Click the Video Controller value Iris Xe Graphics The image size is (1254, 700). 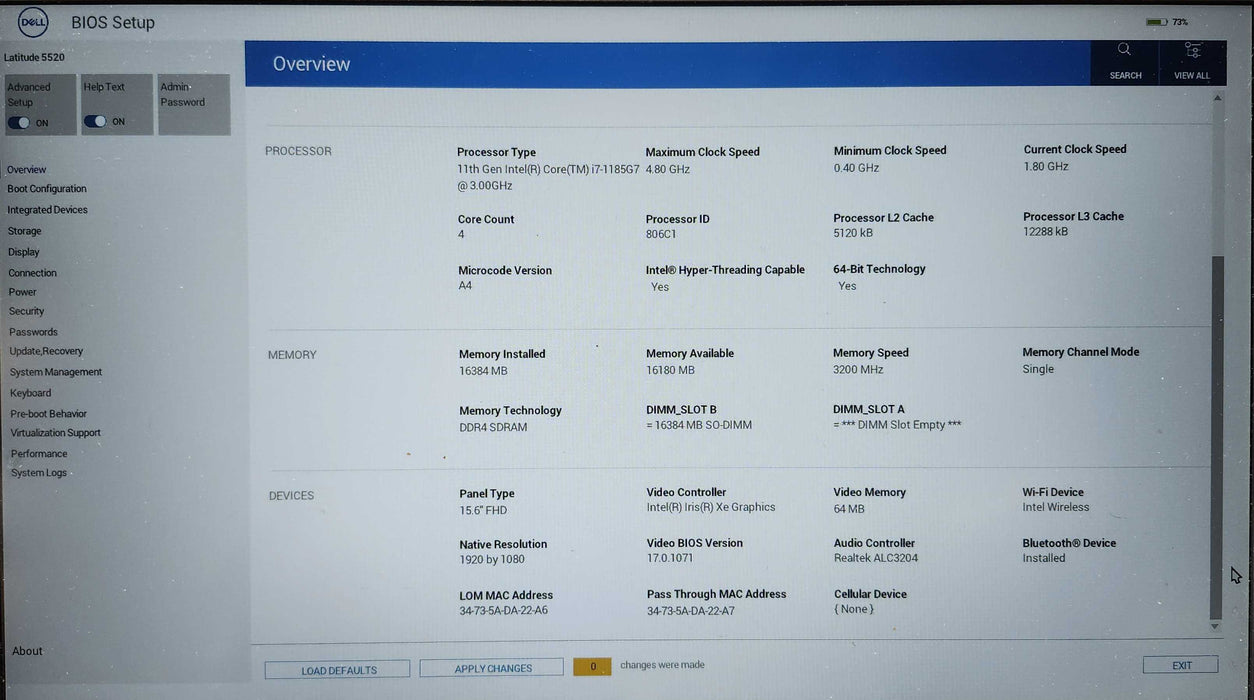pos(711,507)
